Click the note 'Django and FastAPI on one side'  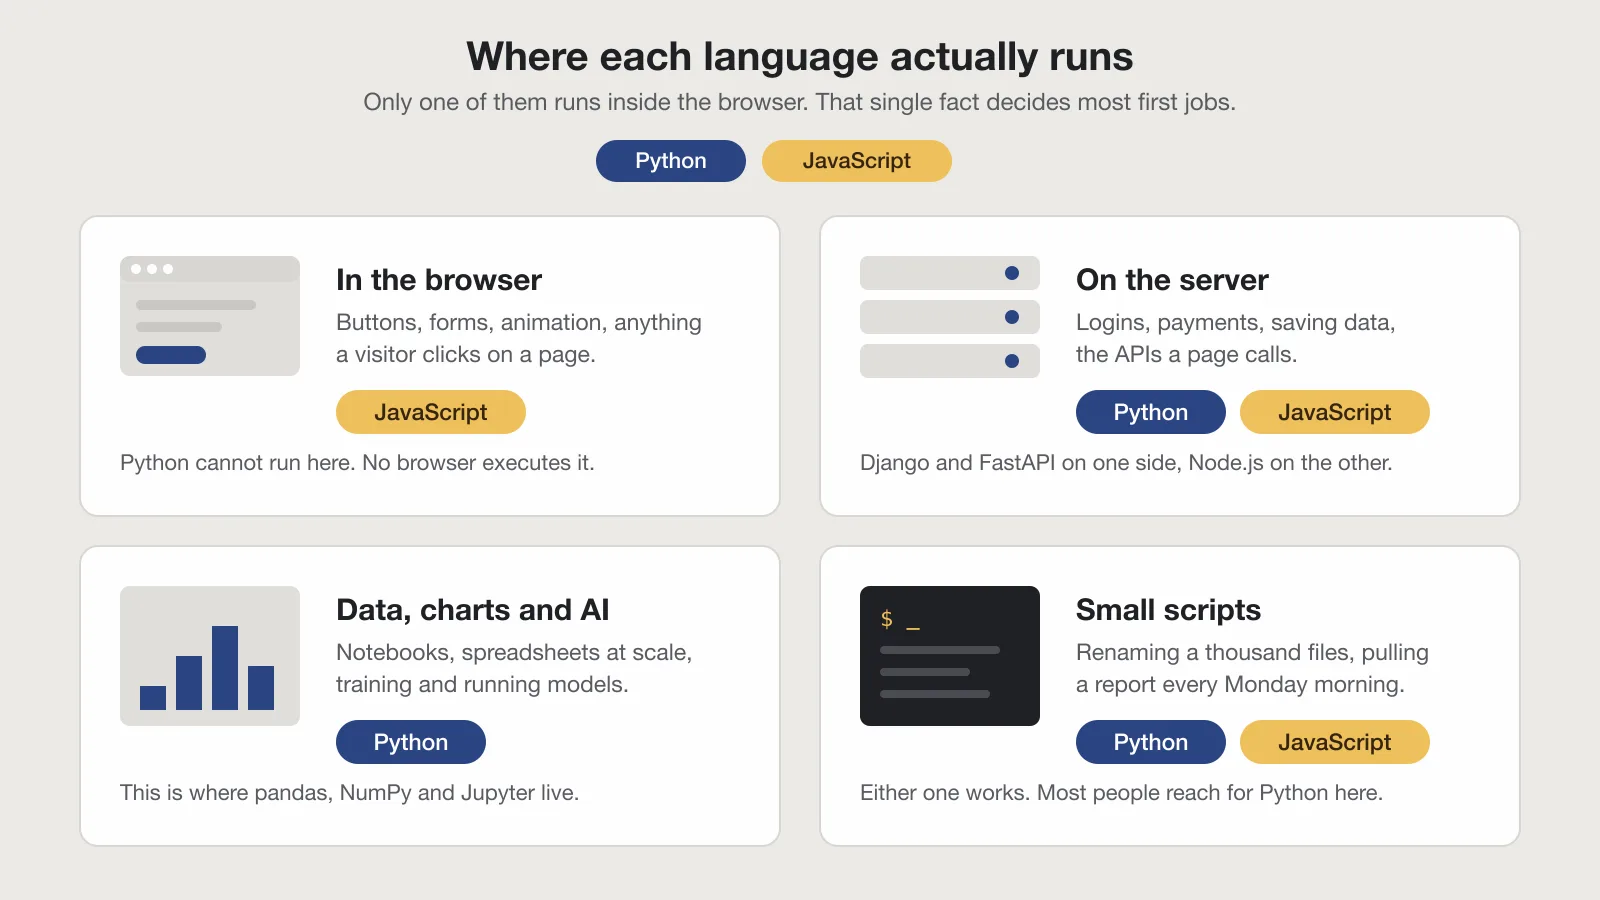[1018, 463]
